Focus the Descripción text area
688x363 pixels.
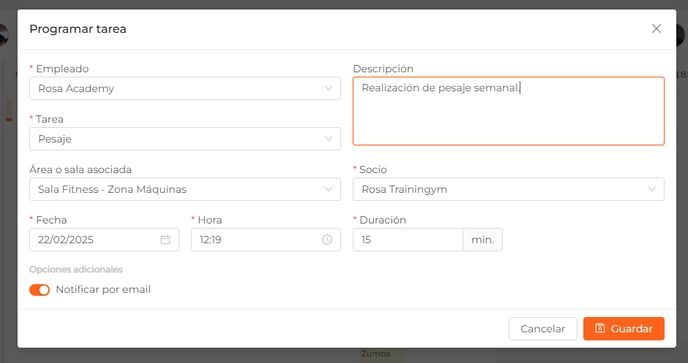509,111
